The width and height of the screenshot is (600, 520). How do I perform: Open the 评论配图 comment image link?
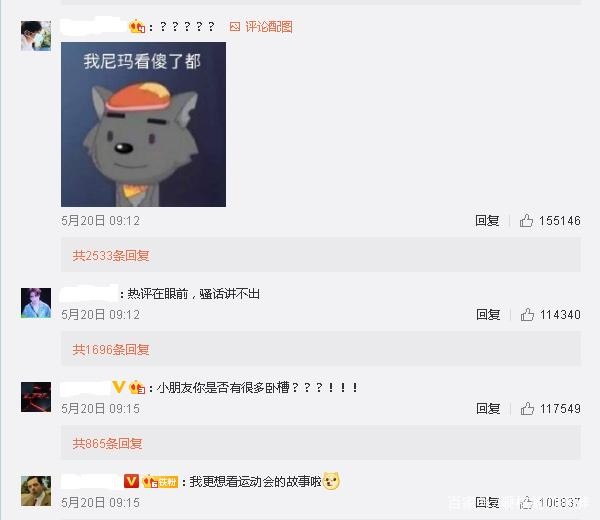(x=261, y=27)
